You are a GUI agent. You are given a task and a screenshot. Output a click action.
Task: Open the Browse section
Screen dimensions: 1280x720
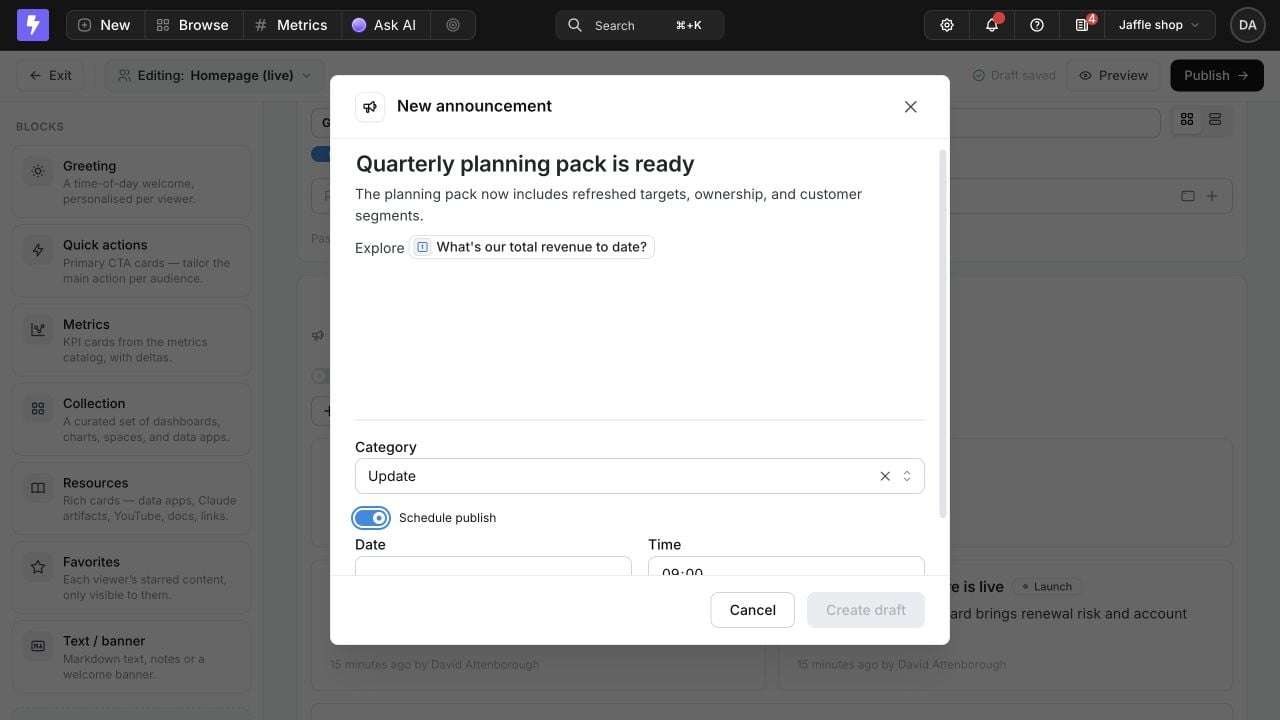(x=193, y=25)
